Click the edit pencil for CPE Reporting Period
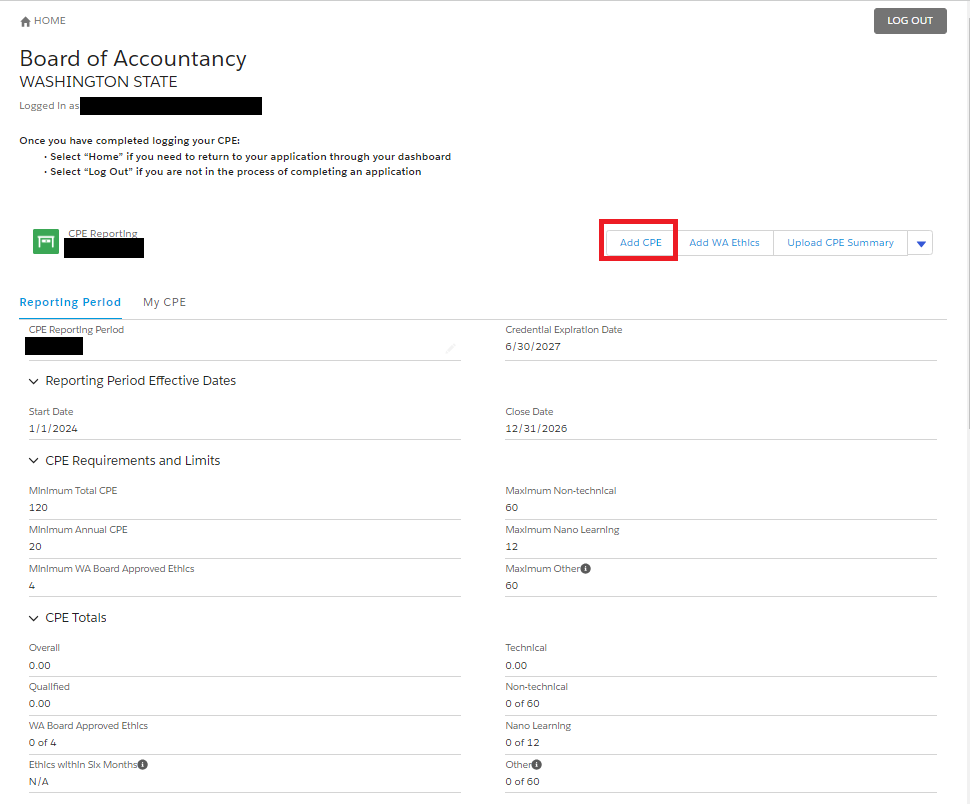This screenshot has height=804, width=970. pyautogui.click(x=451, y=348)
